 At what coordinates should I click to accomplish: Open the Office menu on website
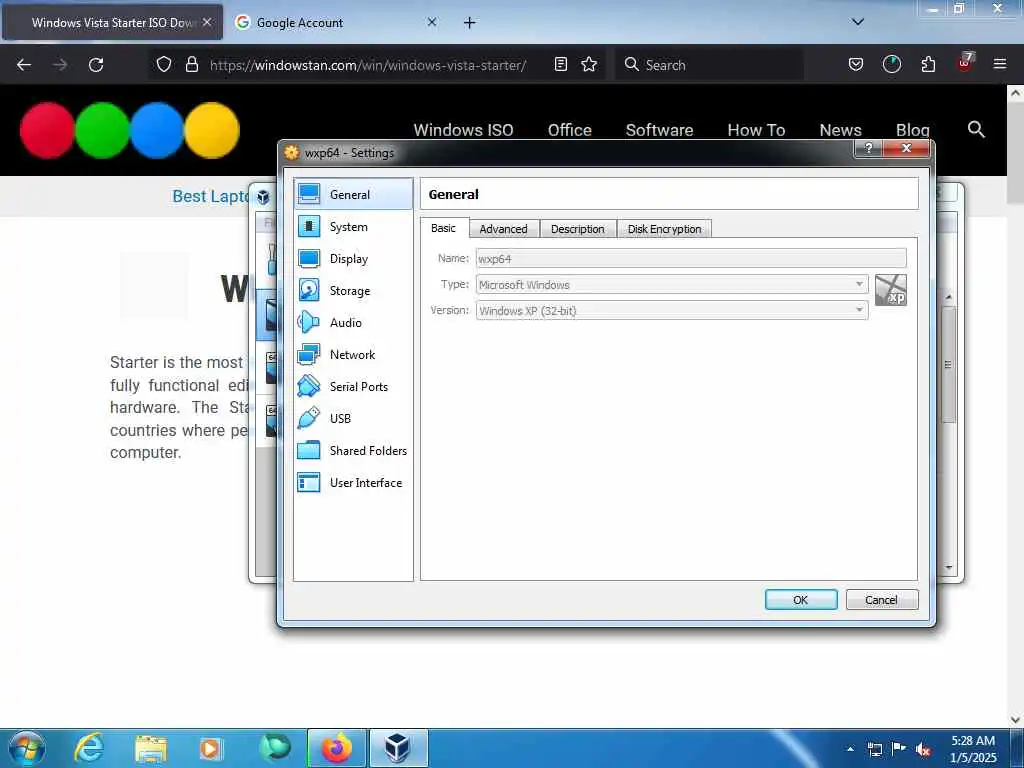pyautogui.click(x=569, y=129)
